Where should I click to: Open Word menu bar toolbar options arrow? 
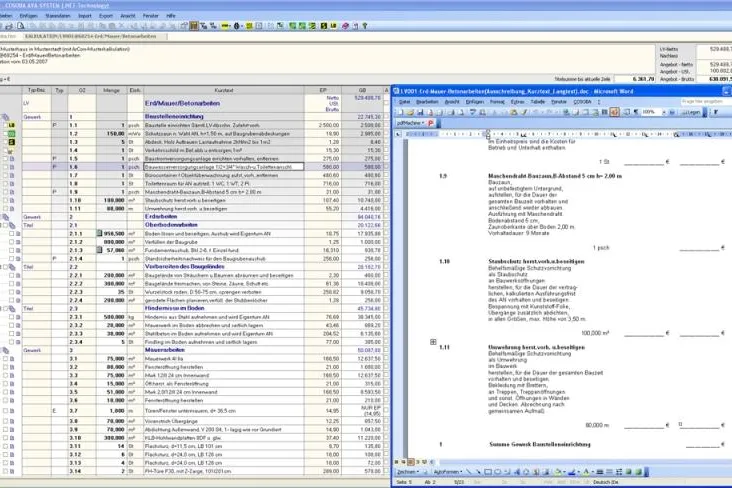pos(599,101)
